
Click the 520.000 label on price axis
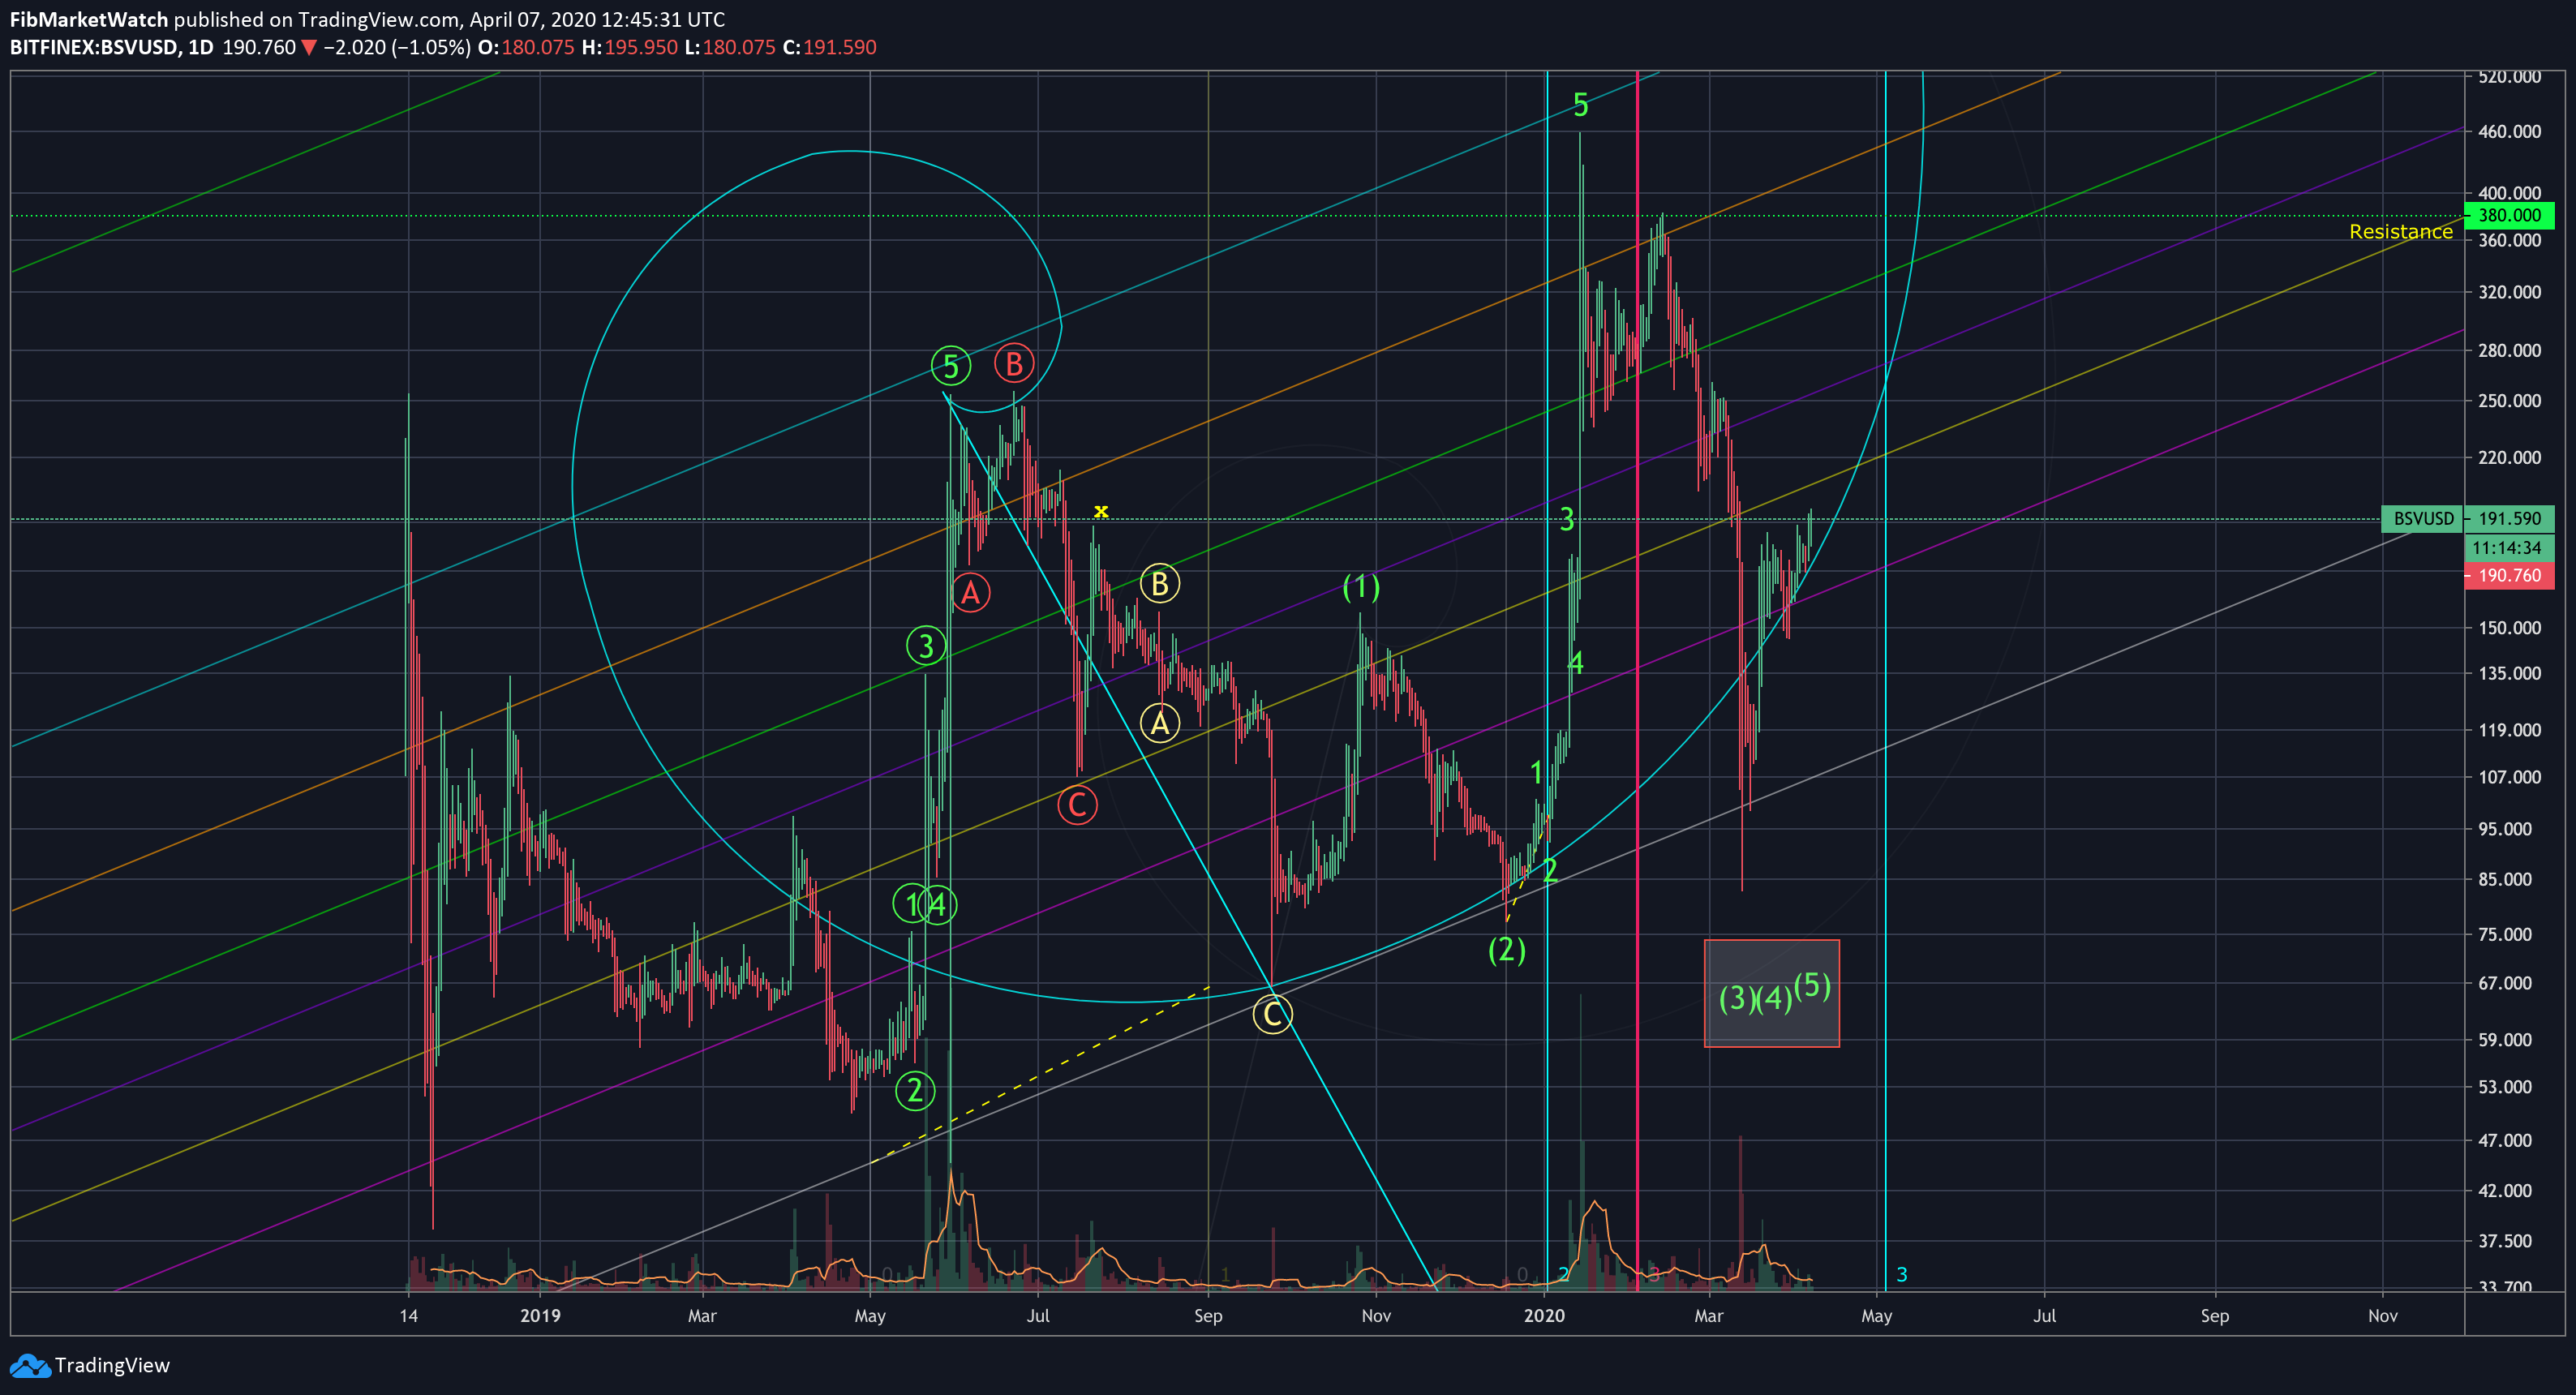tap(2509, 77)
